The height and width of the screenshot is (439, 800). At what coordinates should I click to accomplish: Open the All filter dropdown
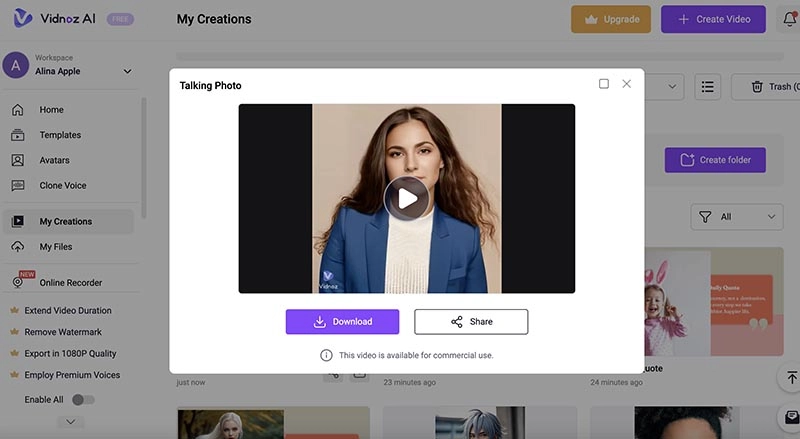click(736, 216)
